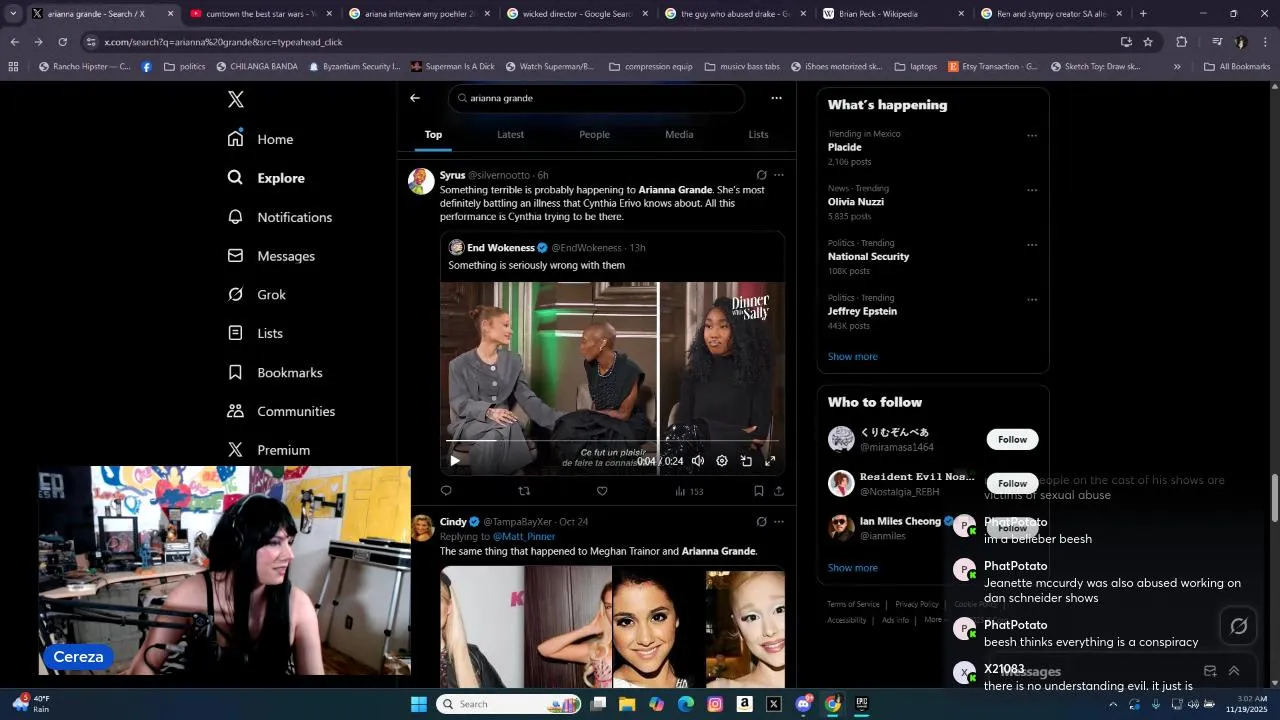Open Lists in the sidebar
This screenshot has height=720, width=1280.
[x=255, y=333]
